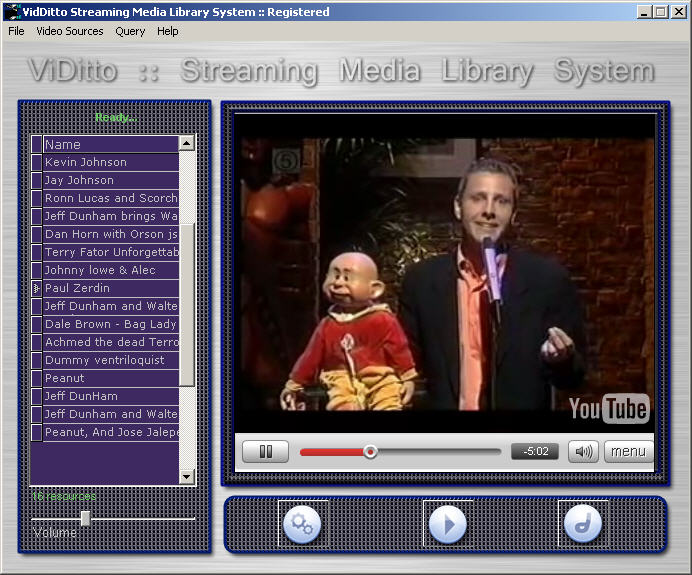Screen dimensions: 692x575
Task: Click the row selector beside Kevin Johnson
Action: [37, 162]
